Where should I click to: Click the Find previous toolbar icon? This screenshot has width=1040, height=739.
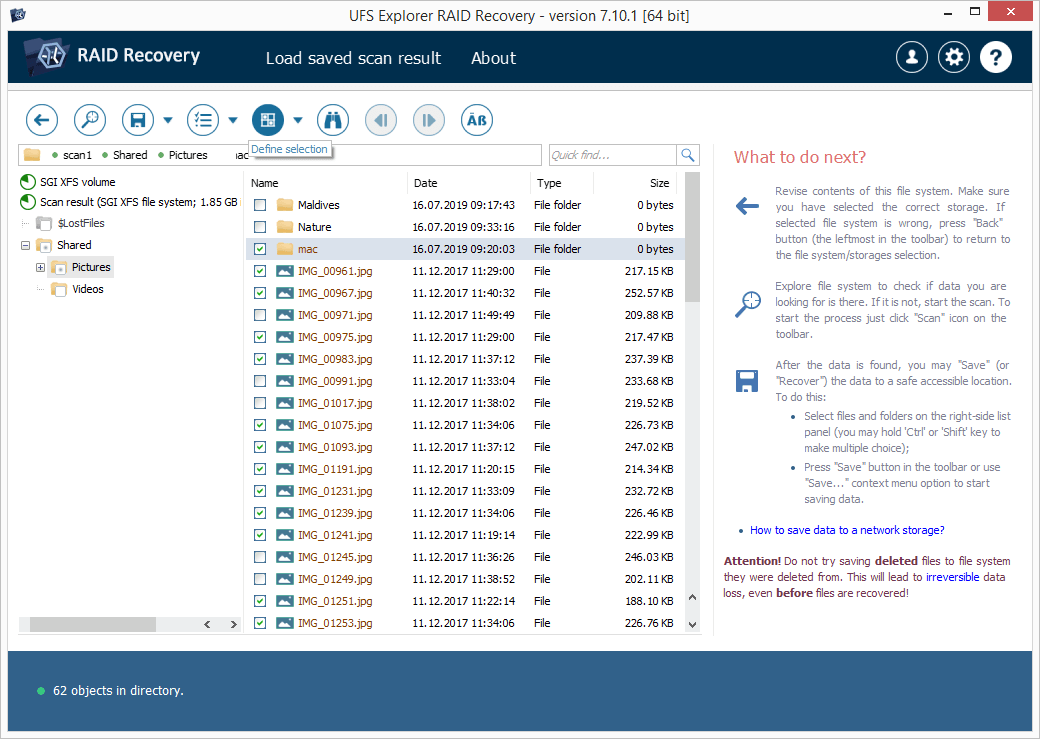pyautogui.click(x=381, y=120)
